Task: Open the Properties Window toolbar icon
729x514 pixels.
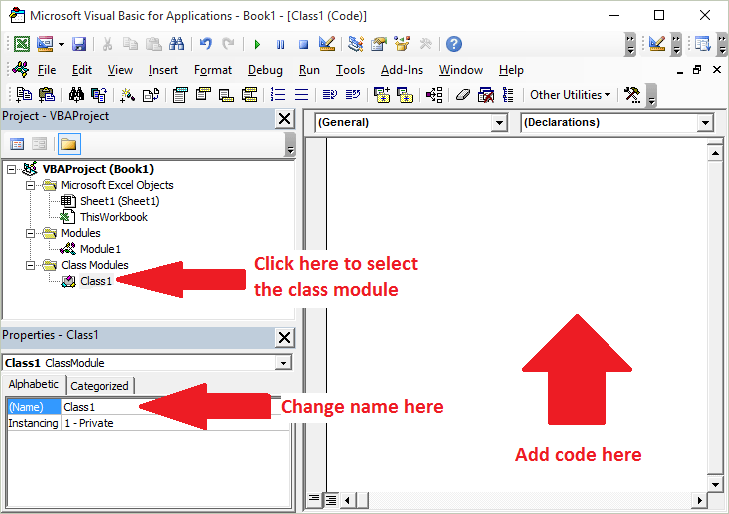Action: click(379, 44)
